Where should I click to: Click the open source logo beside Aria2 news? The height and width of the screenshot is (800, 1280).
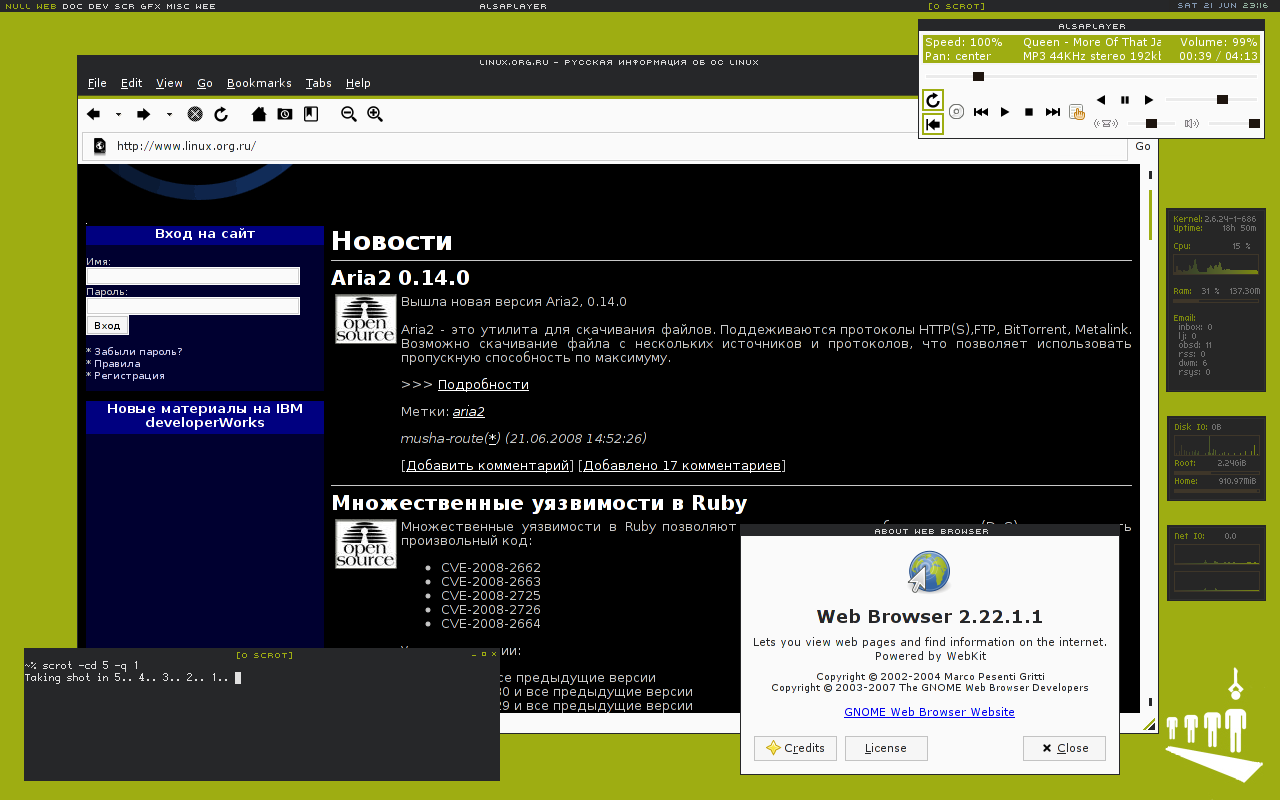pos(365,319)
